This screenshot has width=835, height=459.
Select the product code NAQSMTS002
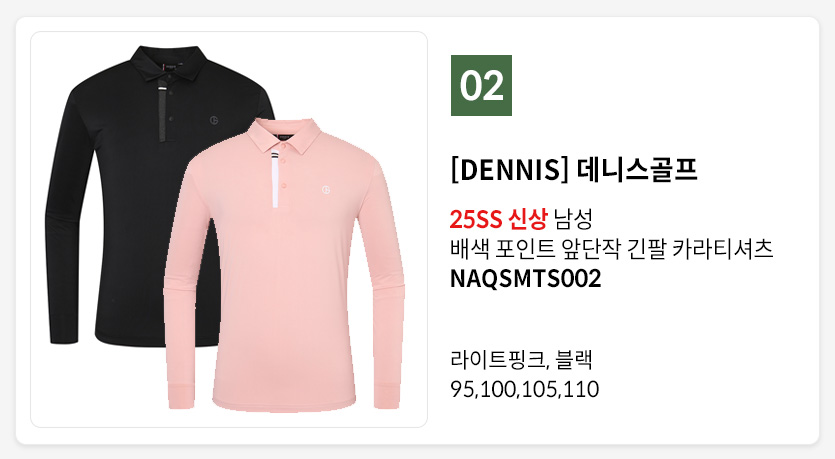coord(526,278)
